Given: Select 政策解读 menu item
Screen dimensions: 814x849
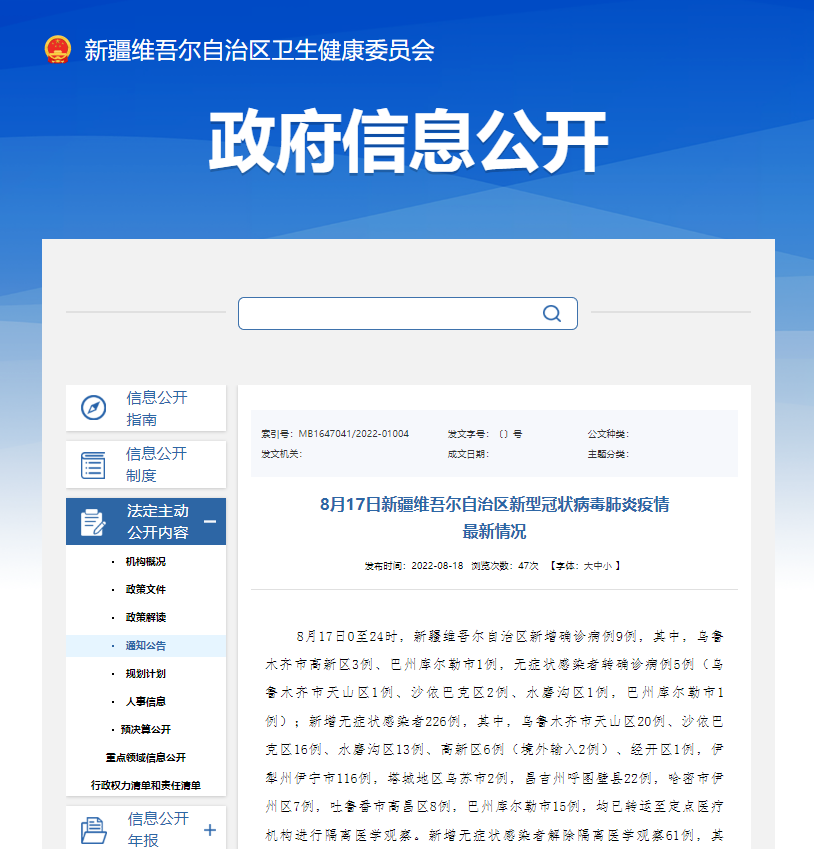Looking at the screenshot, I should tap(146, 618).
